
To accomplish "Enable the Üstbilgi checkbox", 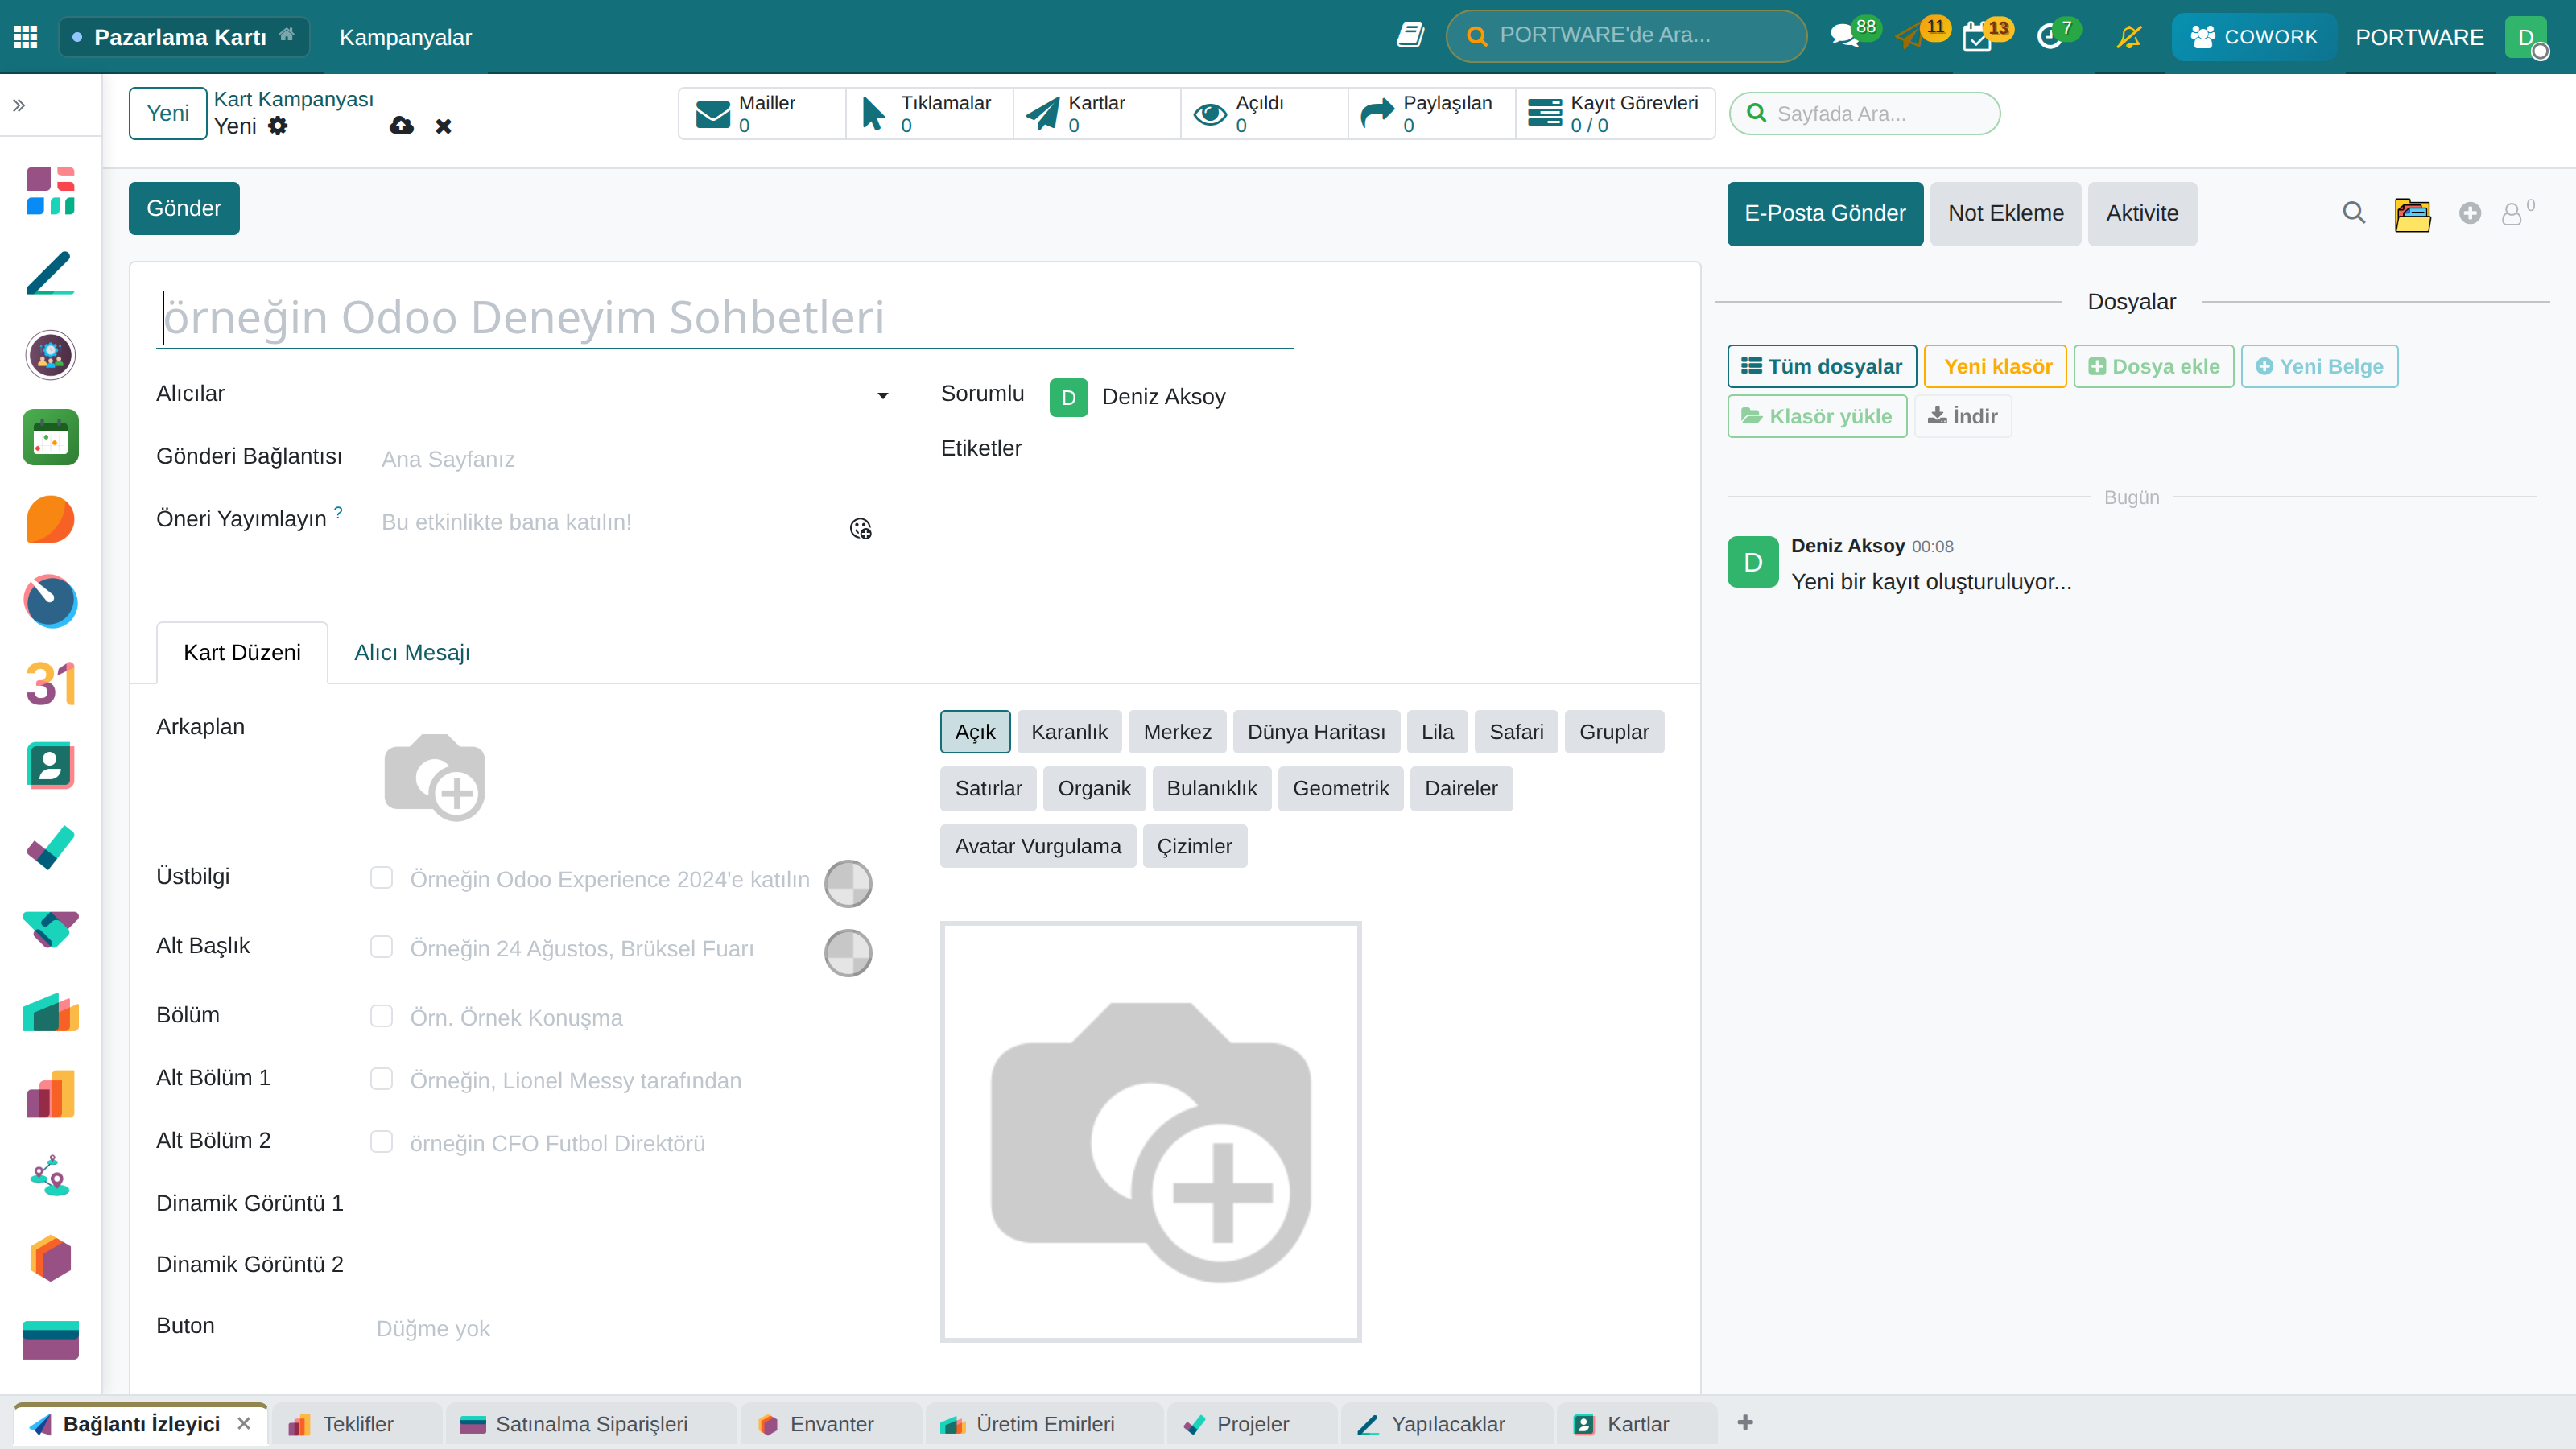I will point(381,877).
